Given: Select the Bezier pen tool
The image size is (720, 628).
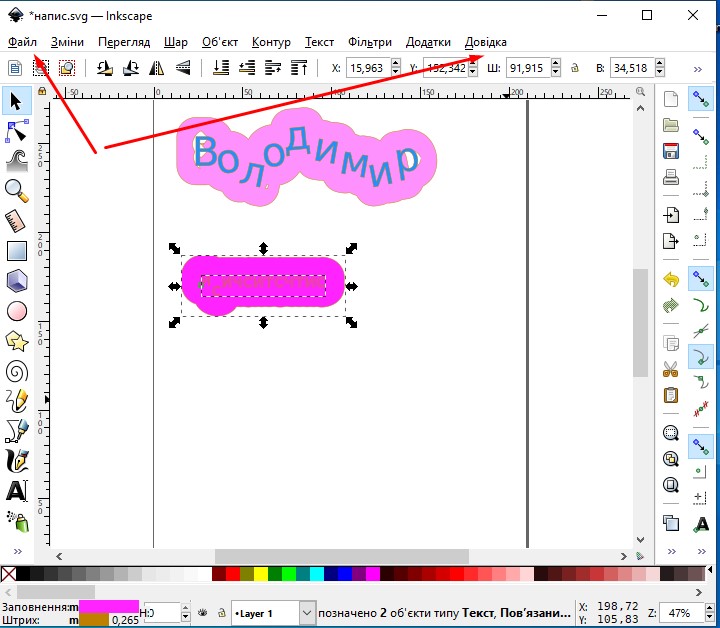Looking at the screenshot, I should pos(17,431).
